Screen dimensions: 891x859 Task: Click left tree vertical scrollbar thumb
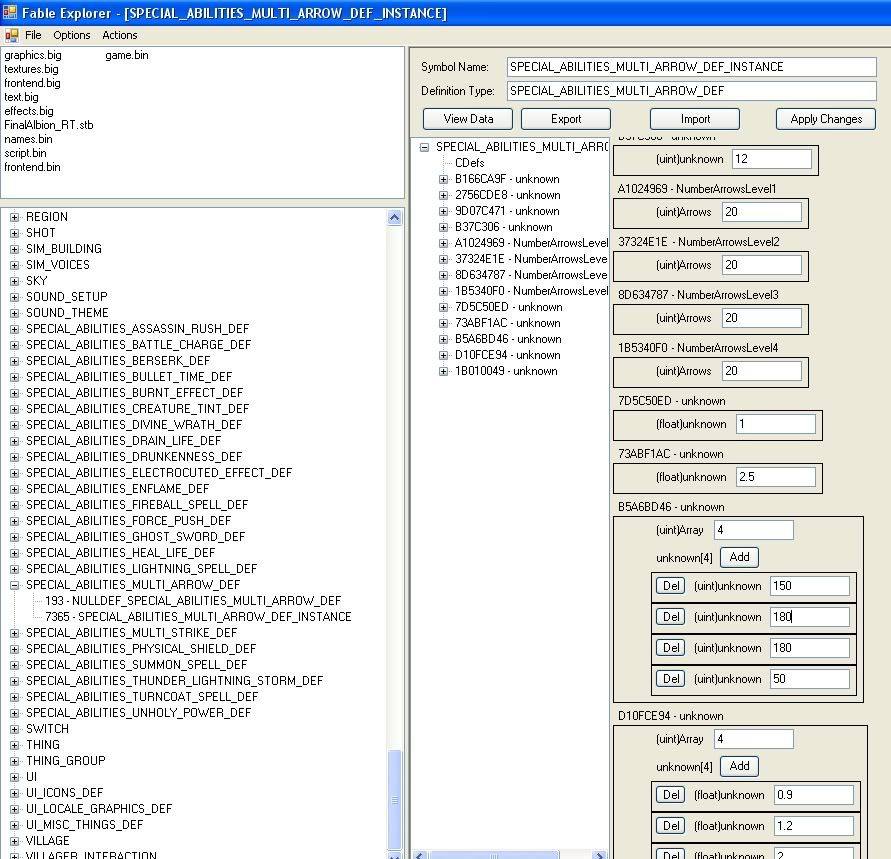(394, 800)
